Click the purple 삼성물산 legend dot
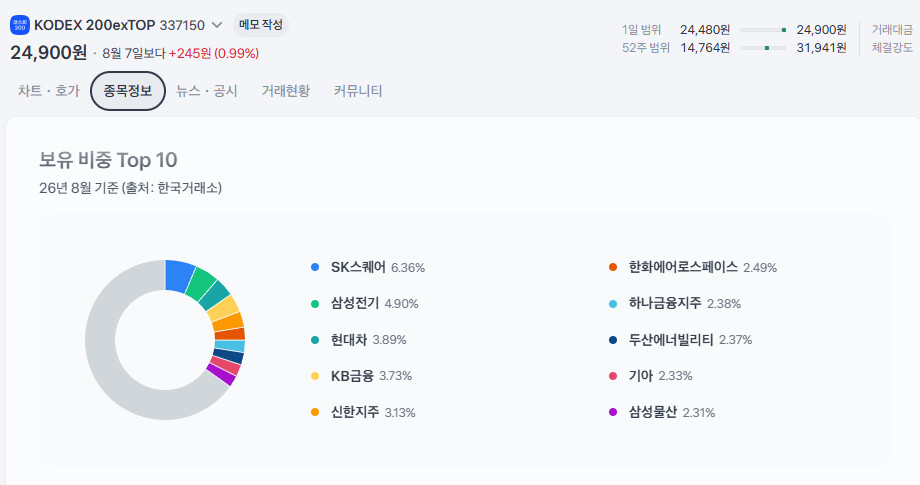Viewport: 920px width, 485px height. coord(613,412)
